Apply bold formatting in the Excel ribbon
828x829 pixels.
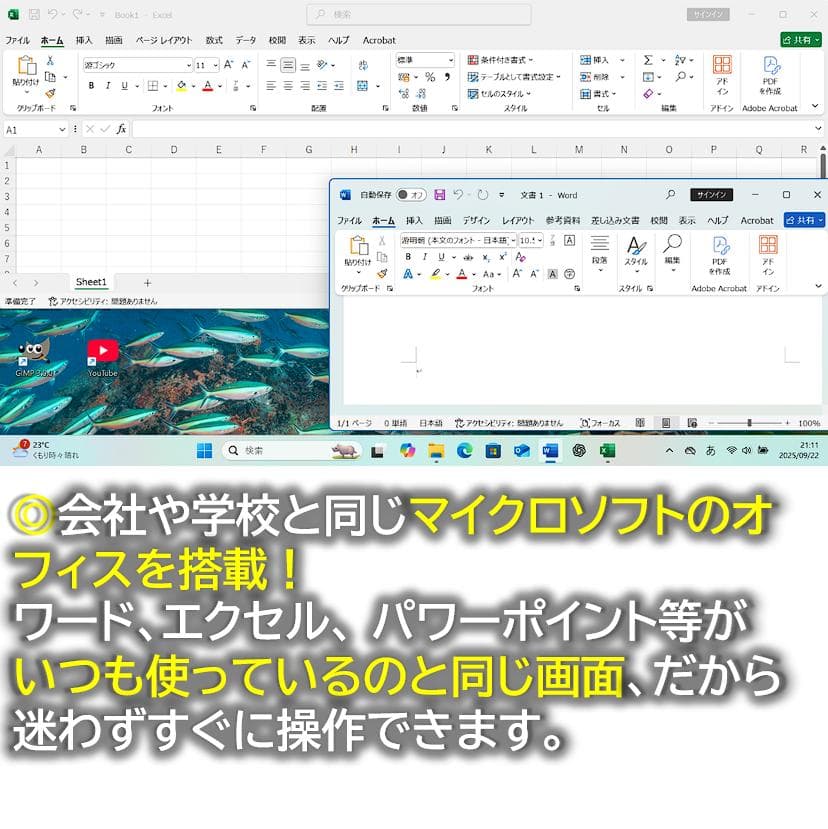[92, 85]
